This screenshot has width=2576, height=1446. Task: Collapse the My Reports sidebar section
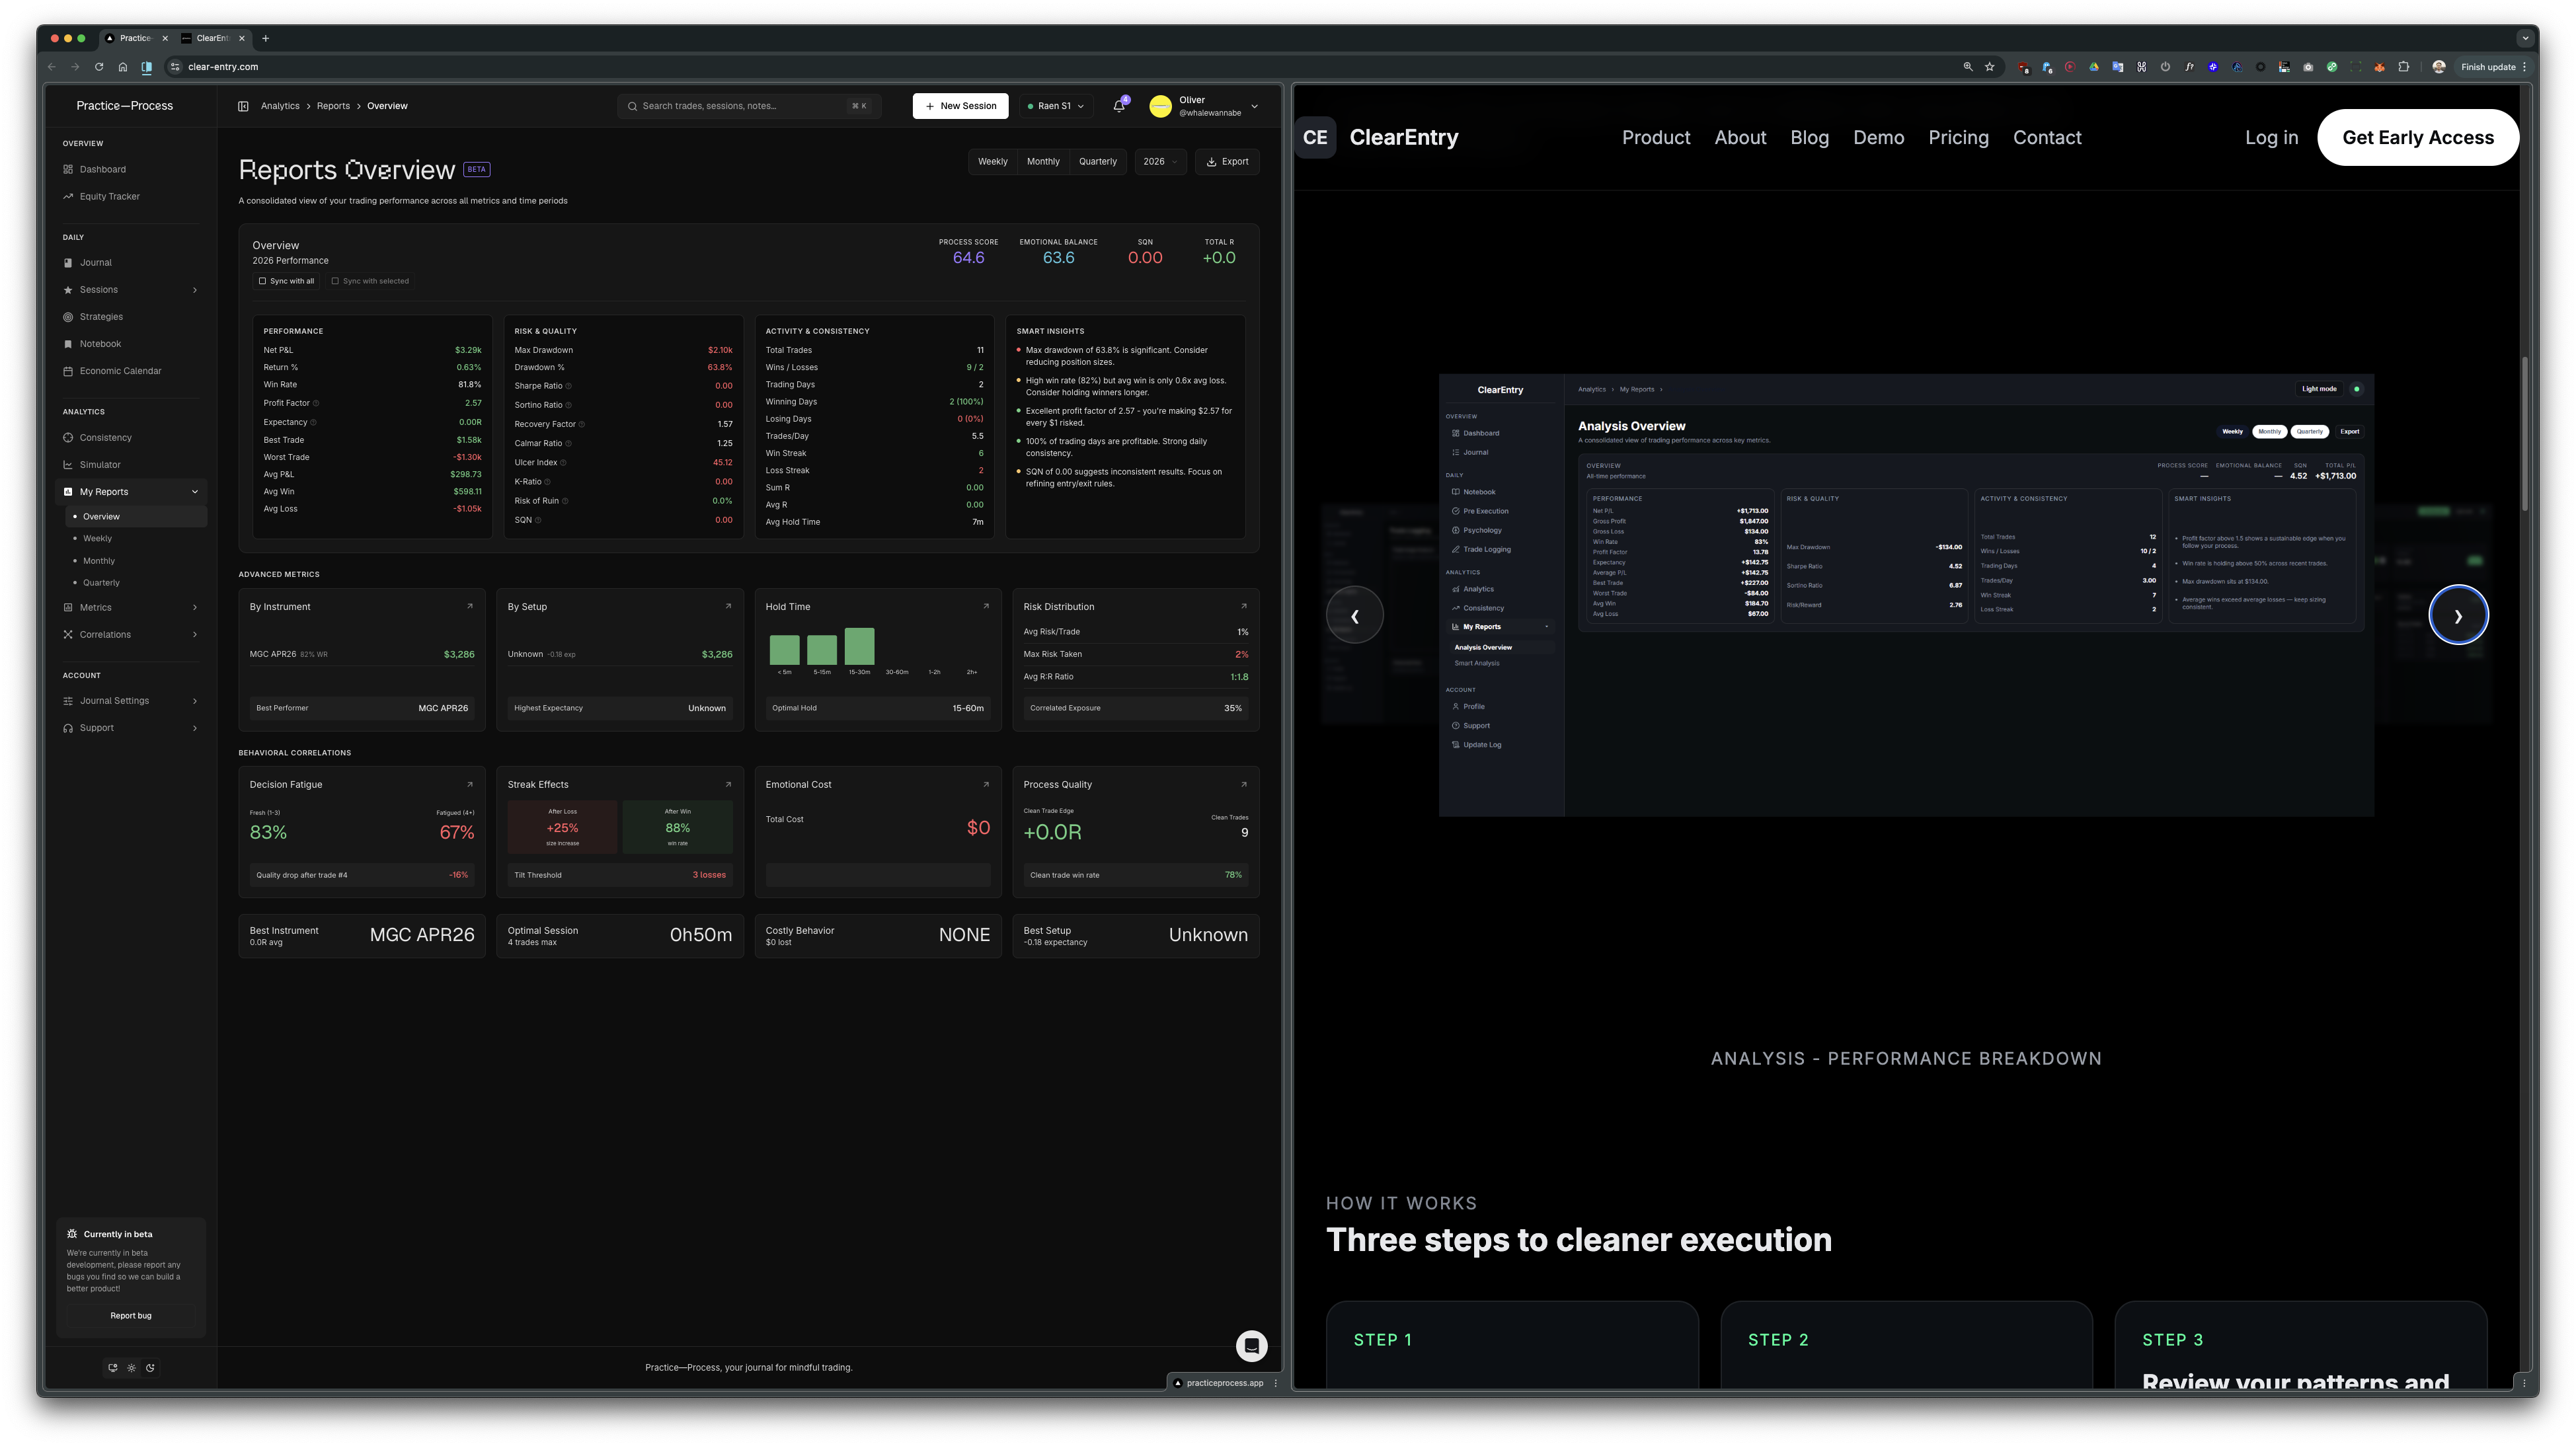(194, 492)
